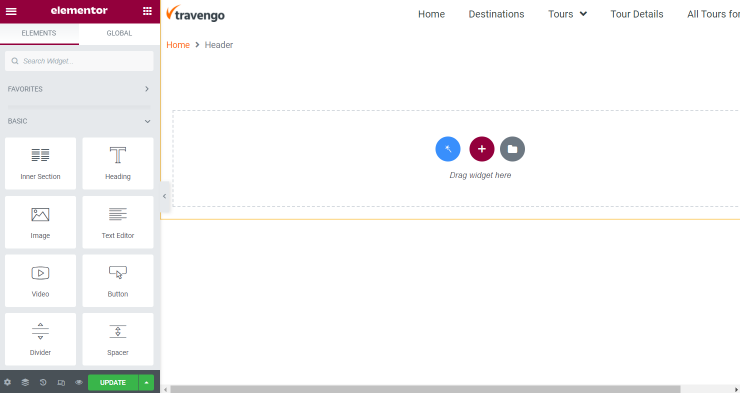Open the widgets grid panel icon
Screen dimensions: 740x393
coord(147,11)
